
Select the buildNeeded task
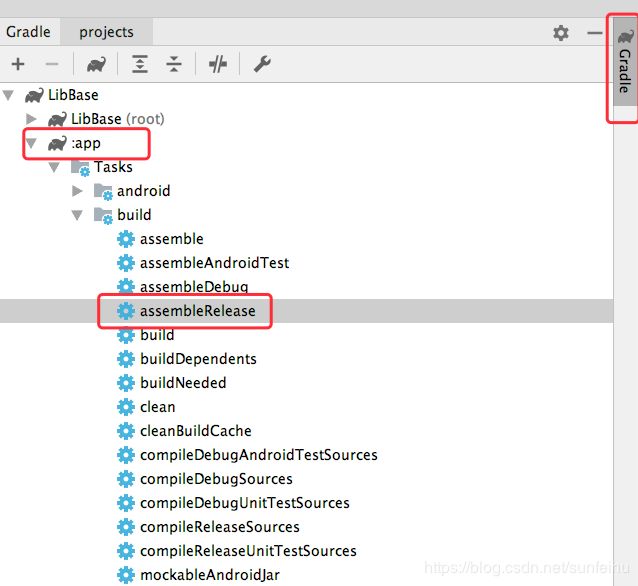tap(306, 383)
